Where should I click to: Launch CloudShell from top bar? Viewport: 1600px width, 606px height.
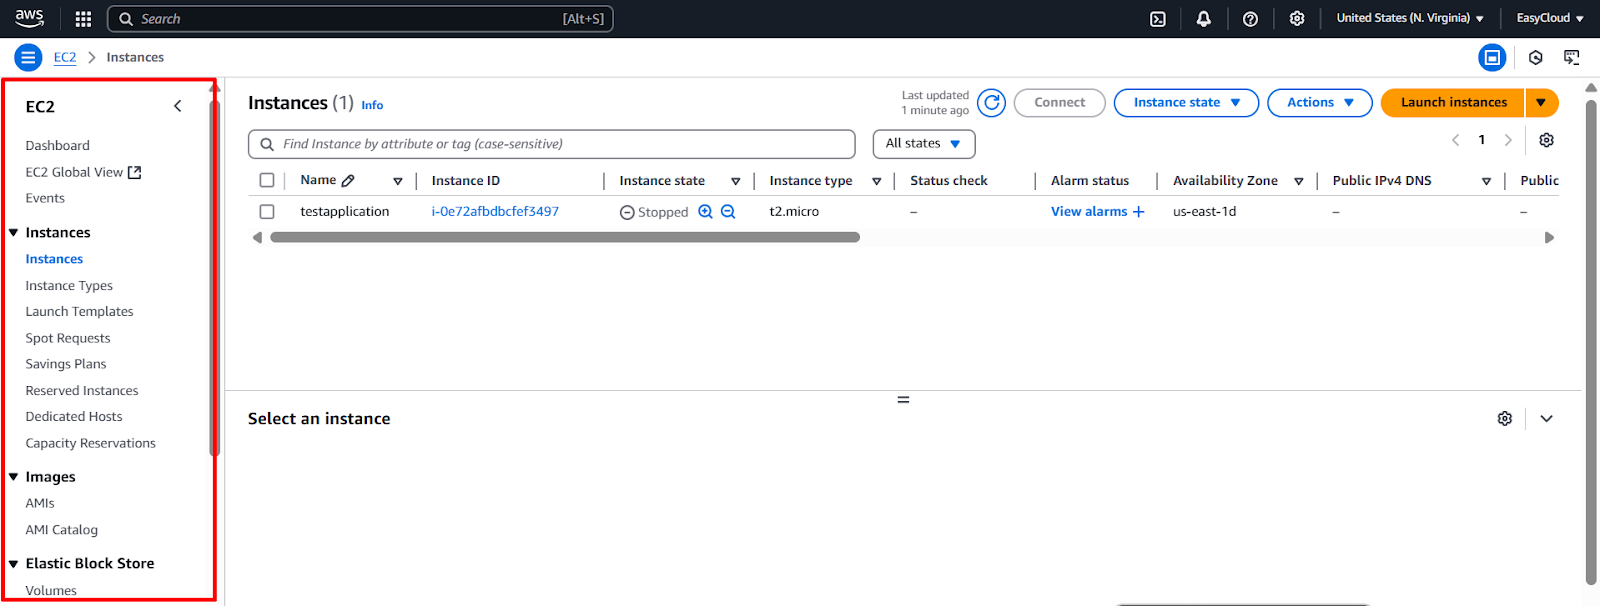1158,19
